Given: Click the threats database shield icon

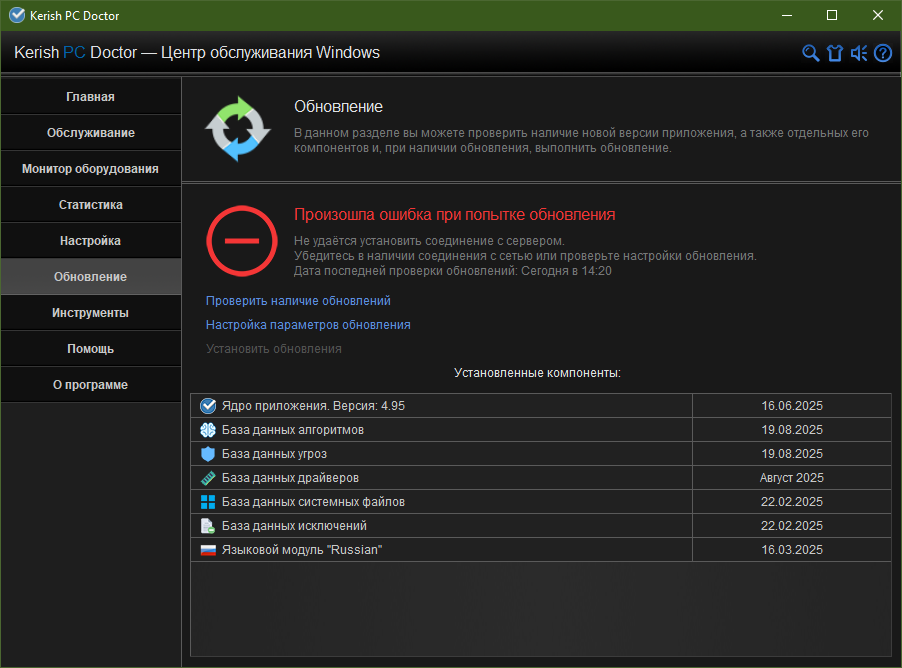Looking at the screenshot, I should click(208, 454).
